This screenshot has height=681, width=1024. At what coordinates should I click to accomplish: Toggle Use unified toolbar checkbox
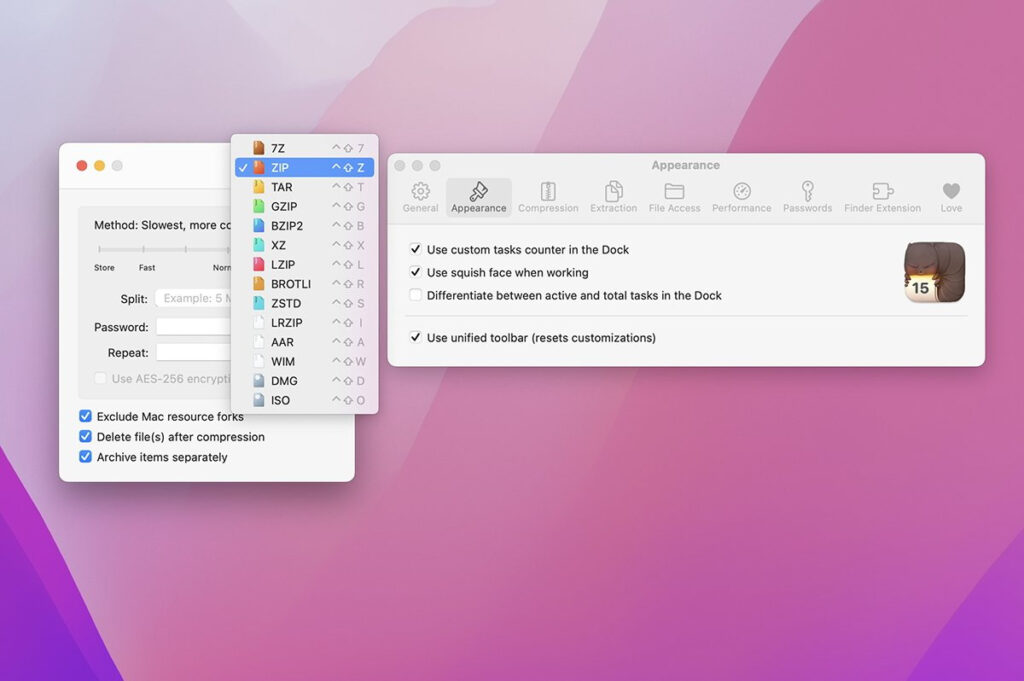point(416,338)
